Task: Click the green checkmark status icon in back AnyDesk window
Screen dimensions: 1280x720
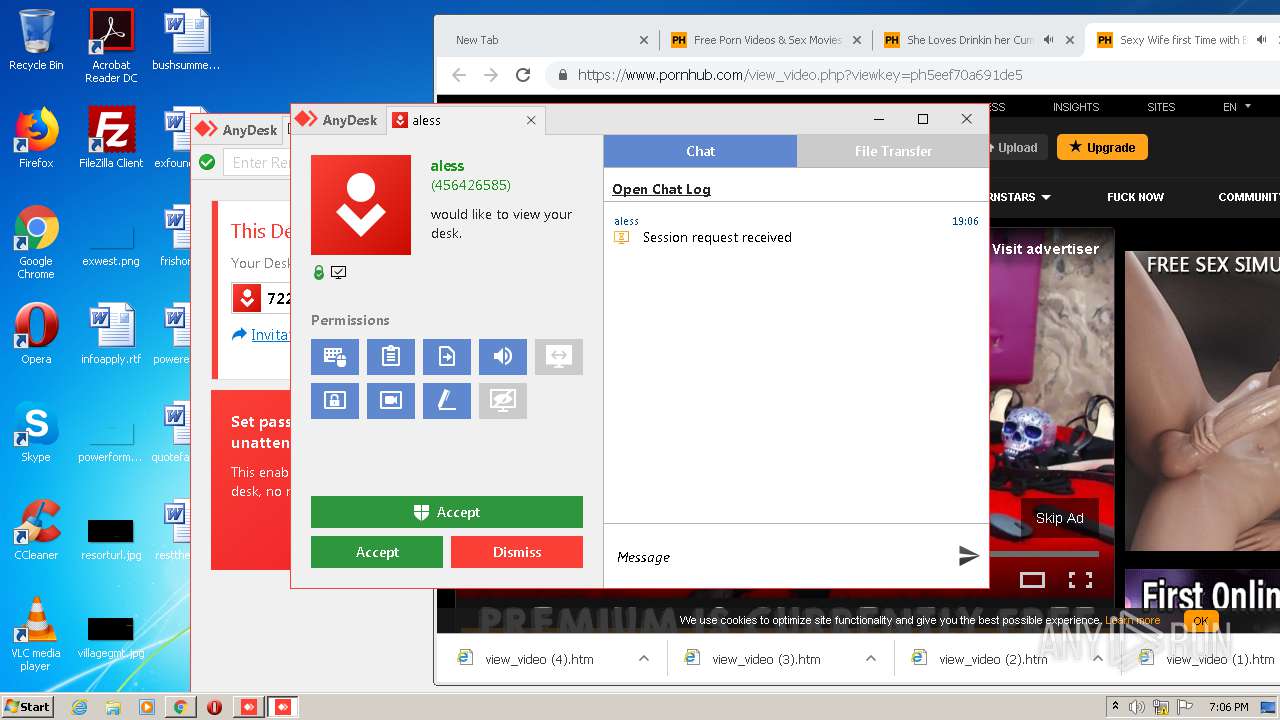Action: click(x=207, y=162)
